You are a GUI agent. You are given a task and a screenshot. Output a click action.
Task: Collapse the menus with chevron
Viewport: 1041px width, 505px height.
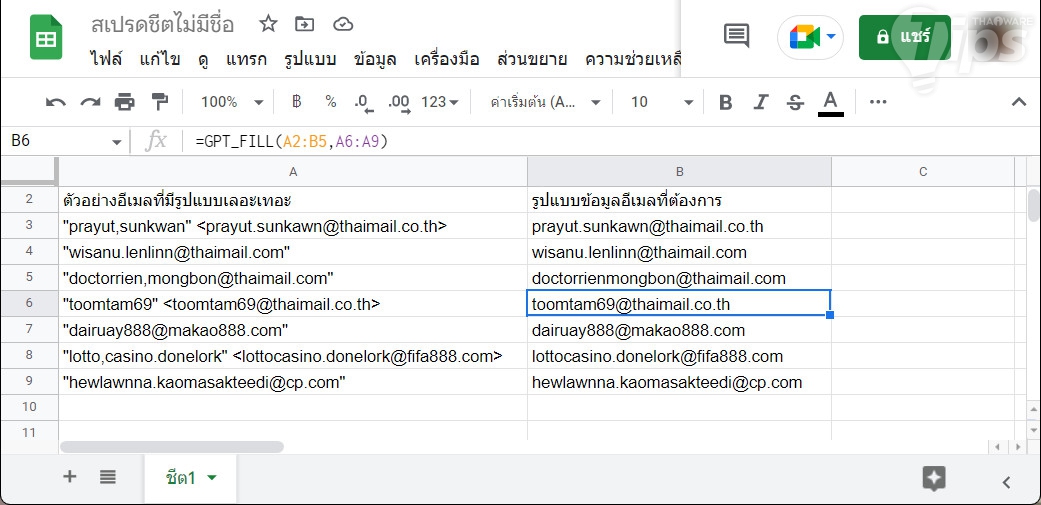(1018, 102)
